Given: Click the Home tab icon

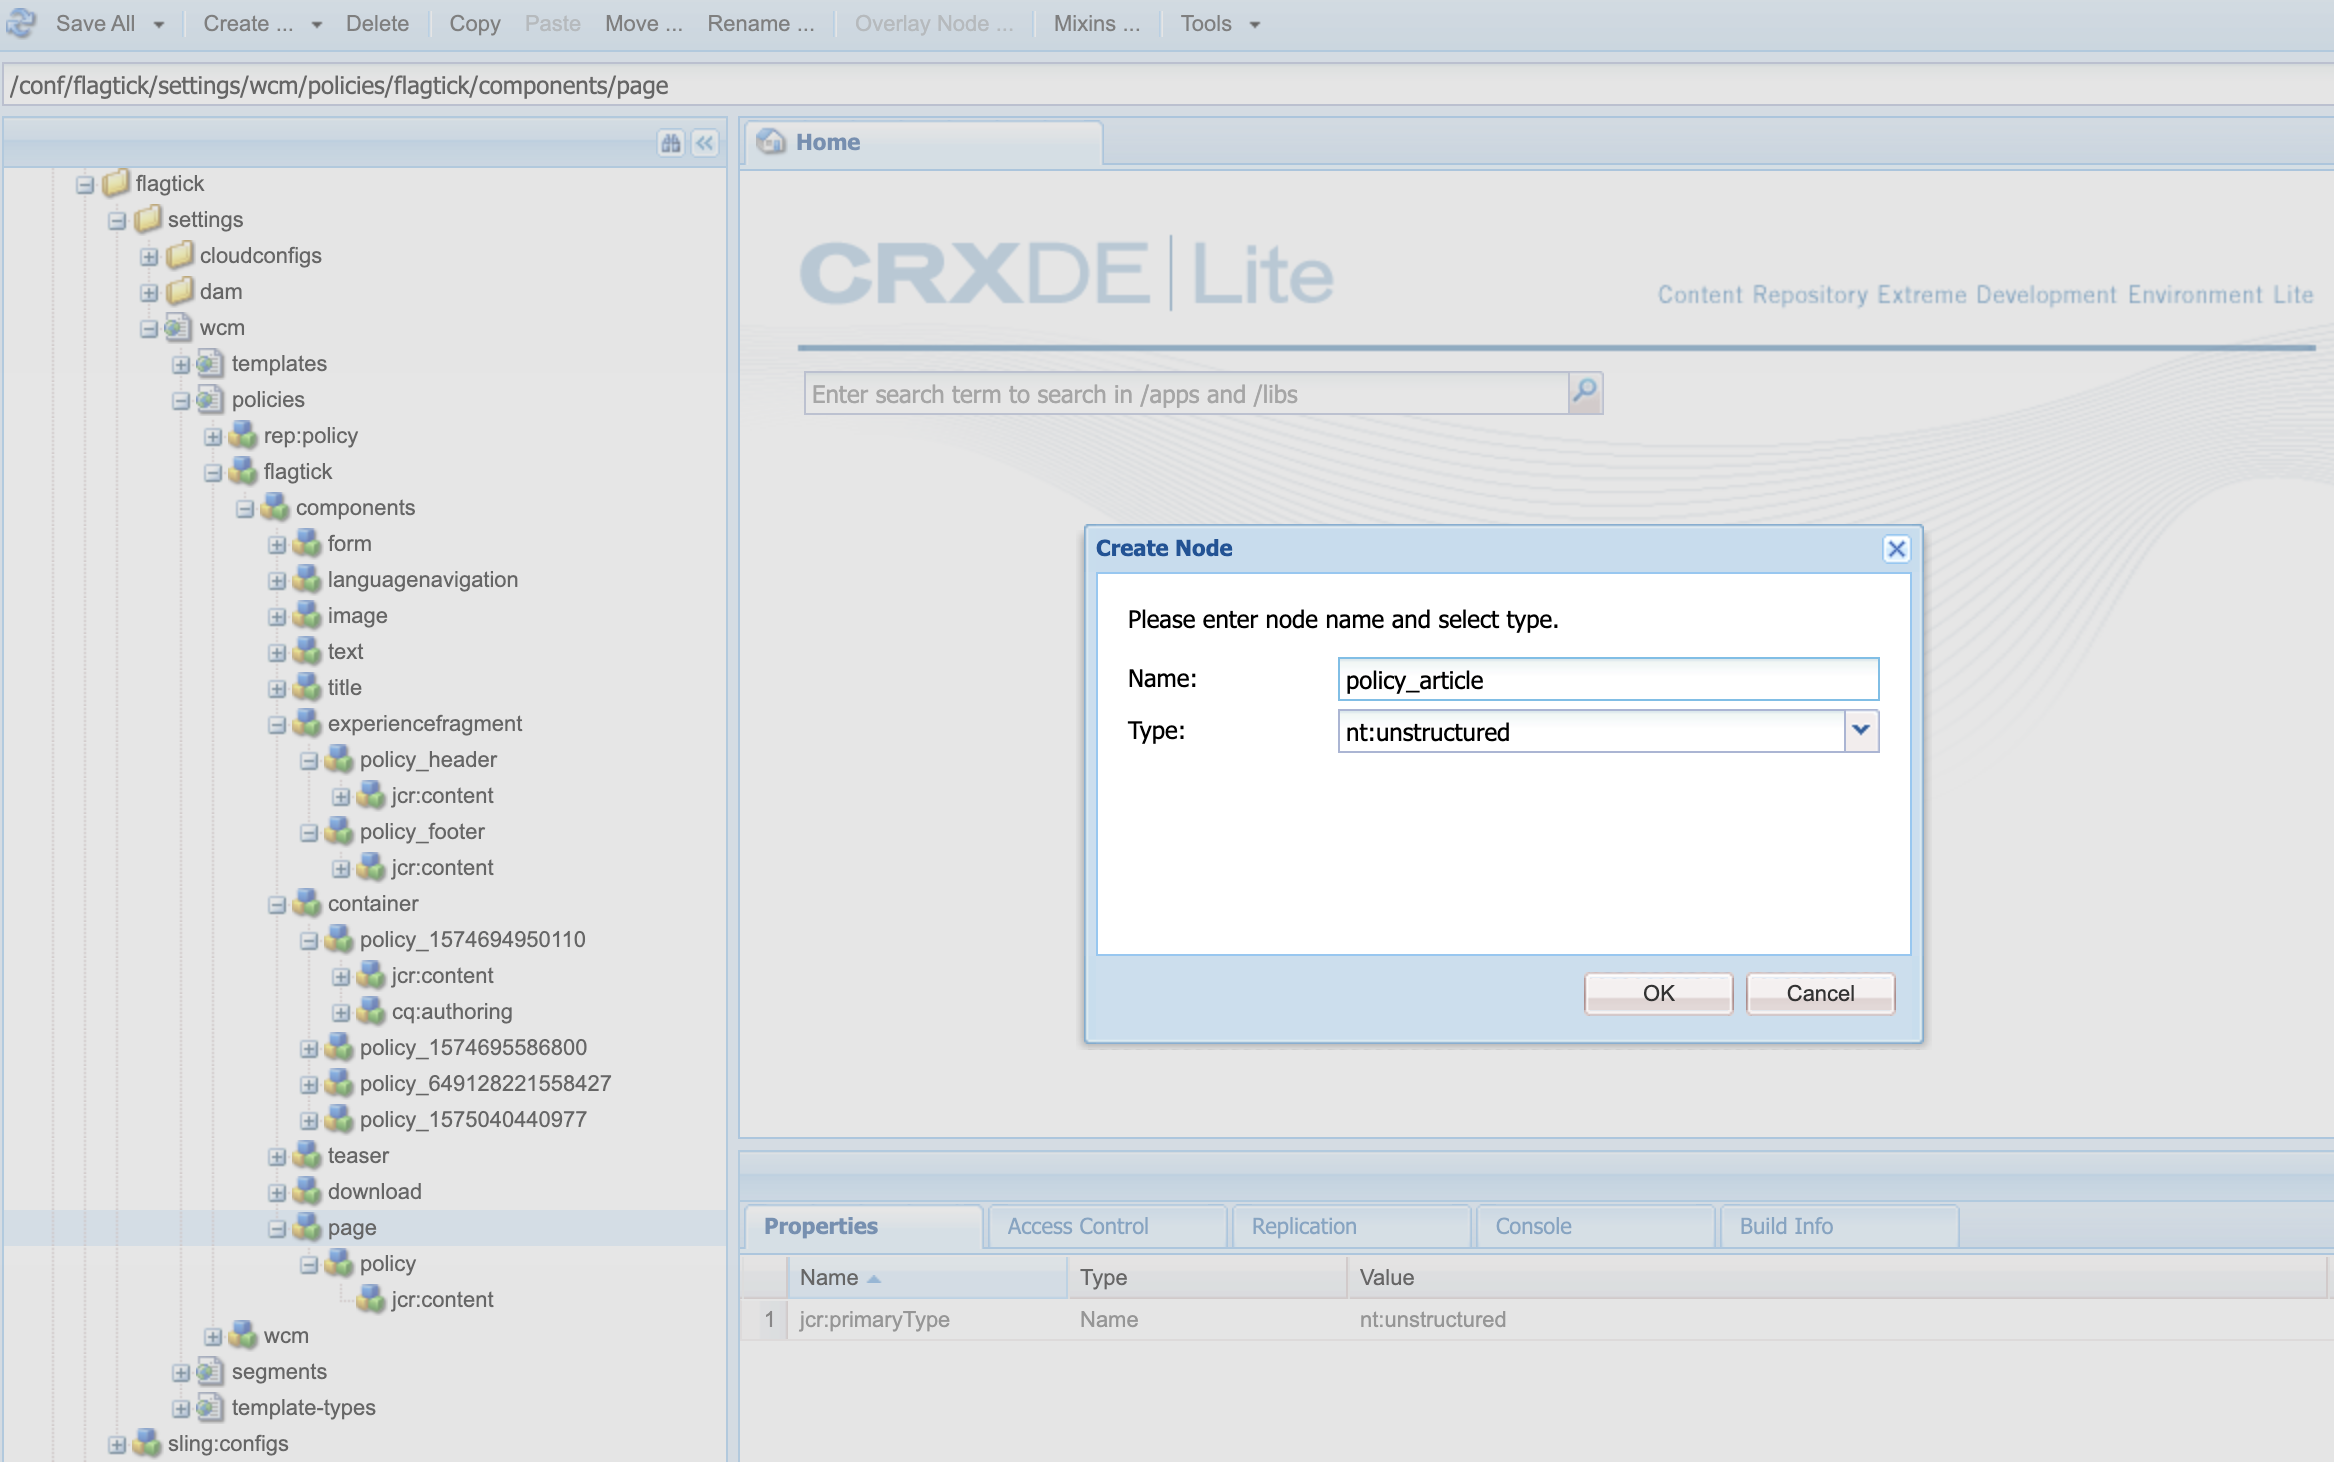Looking at the screenshot, I should tap(771, 142).
